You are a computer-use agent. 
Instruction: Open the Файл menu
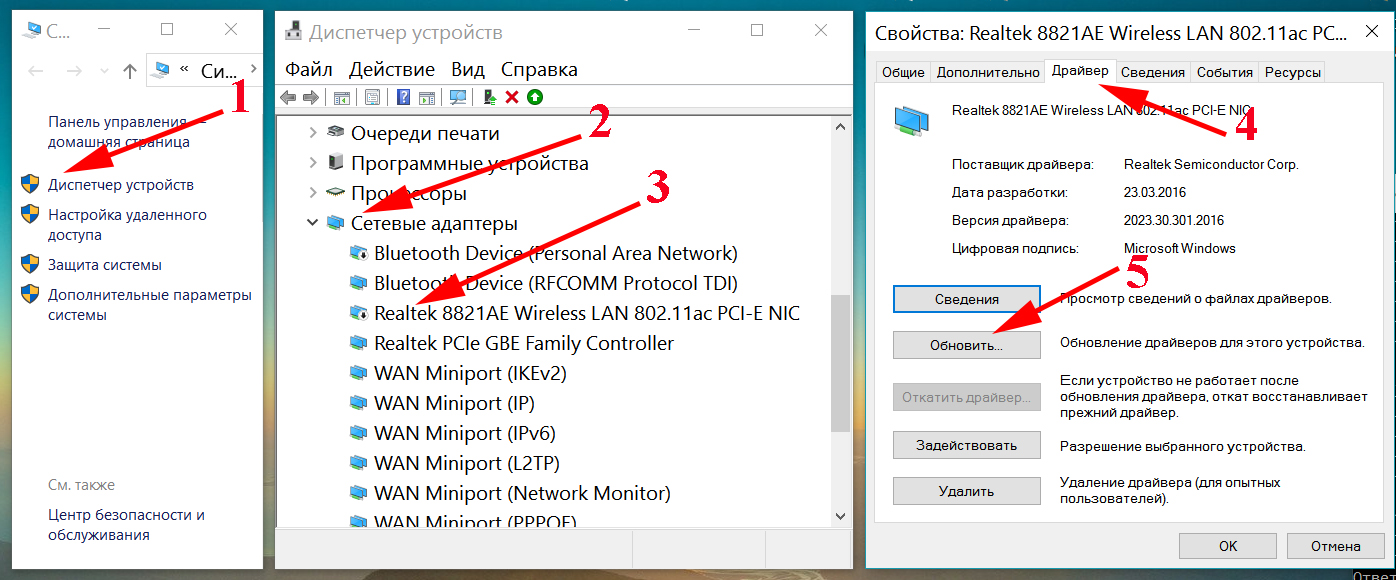[x=308, y=69]
